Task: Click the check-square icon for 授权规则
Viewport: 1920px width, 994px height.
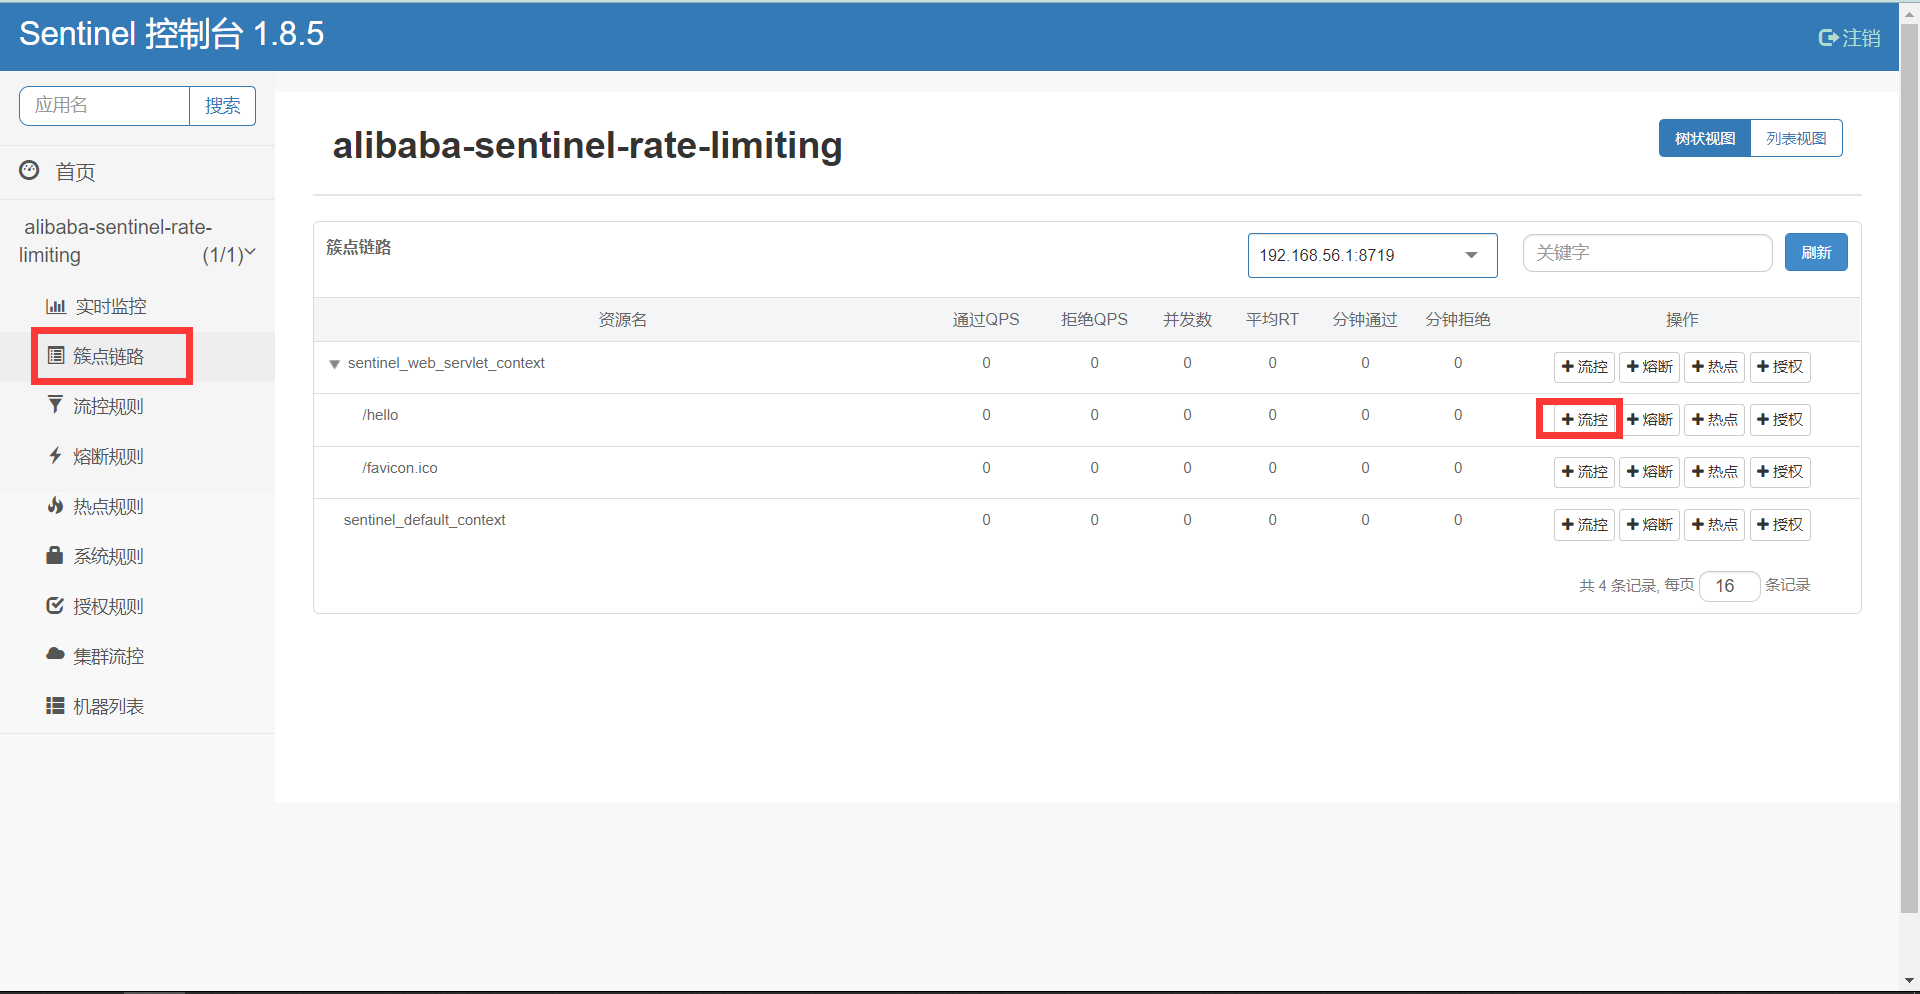Action: tap(56, 605)
